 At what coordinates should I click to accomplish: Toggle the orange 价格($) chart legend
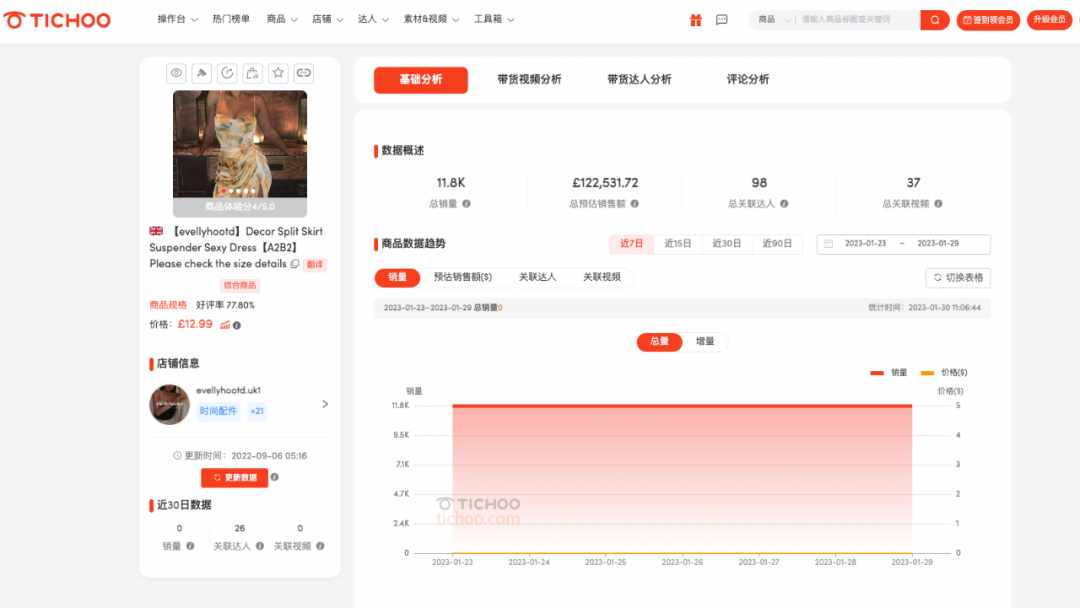click(x=944, y=373)
